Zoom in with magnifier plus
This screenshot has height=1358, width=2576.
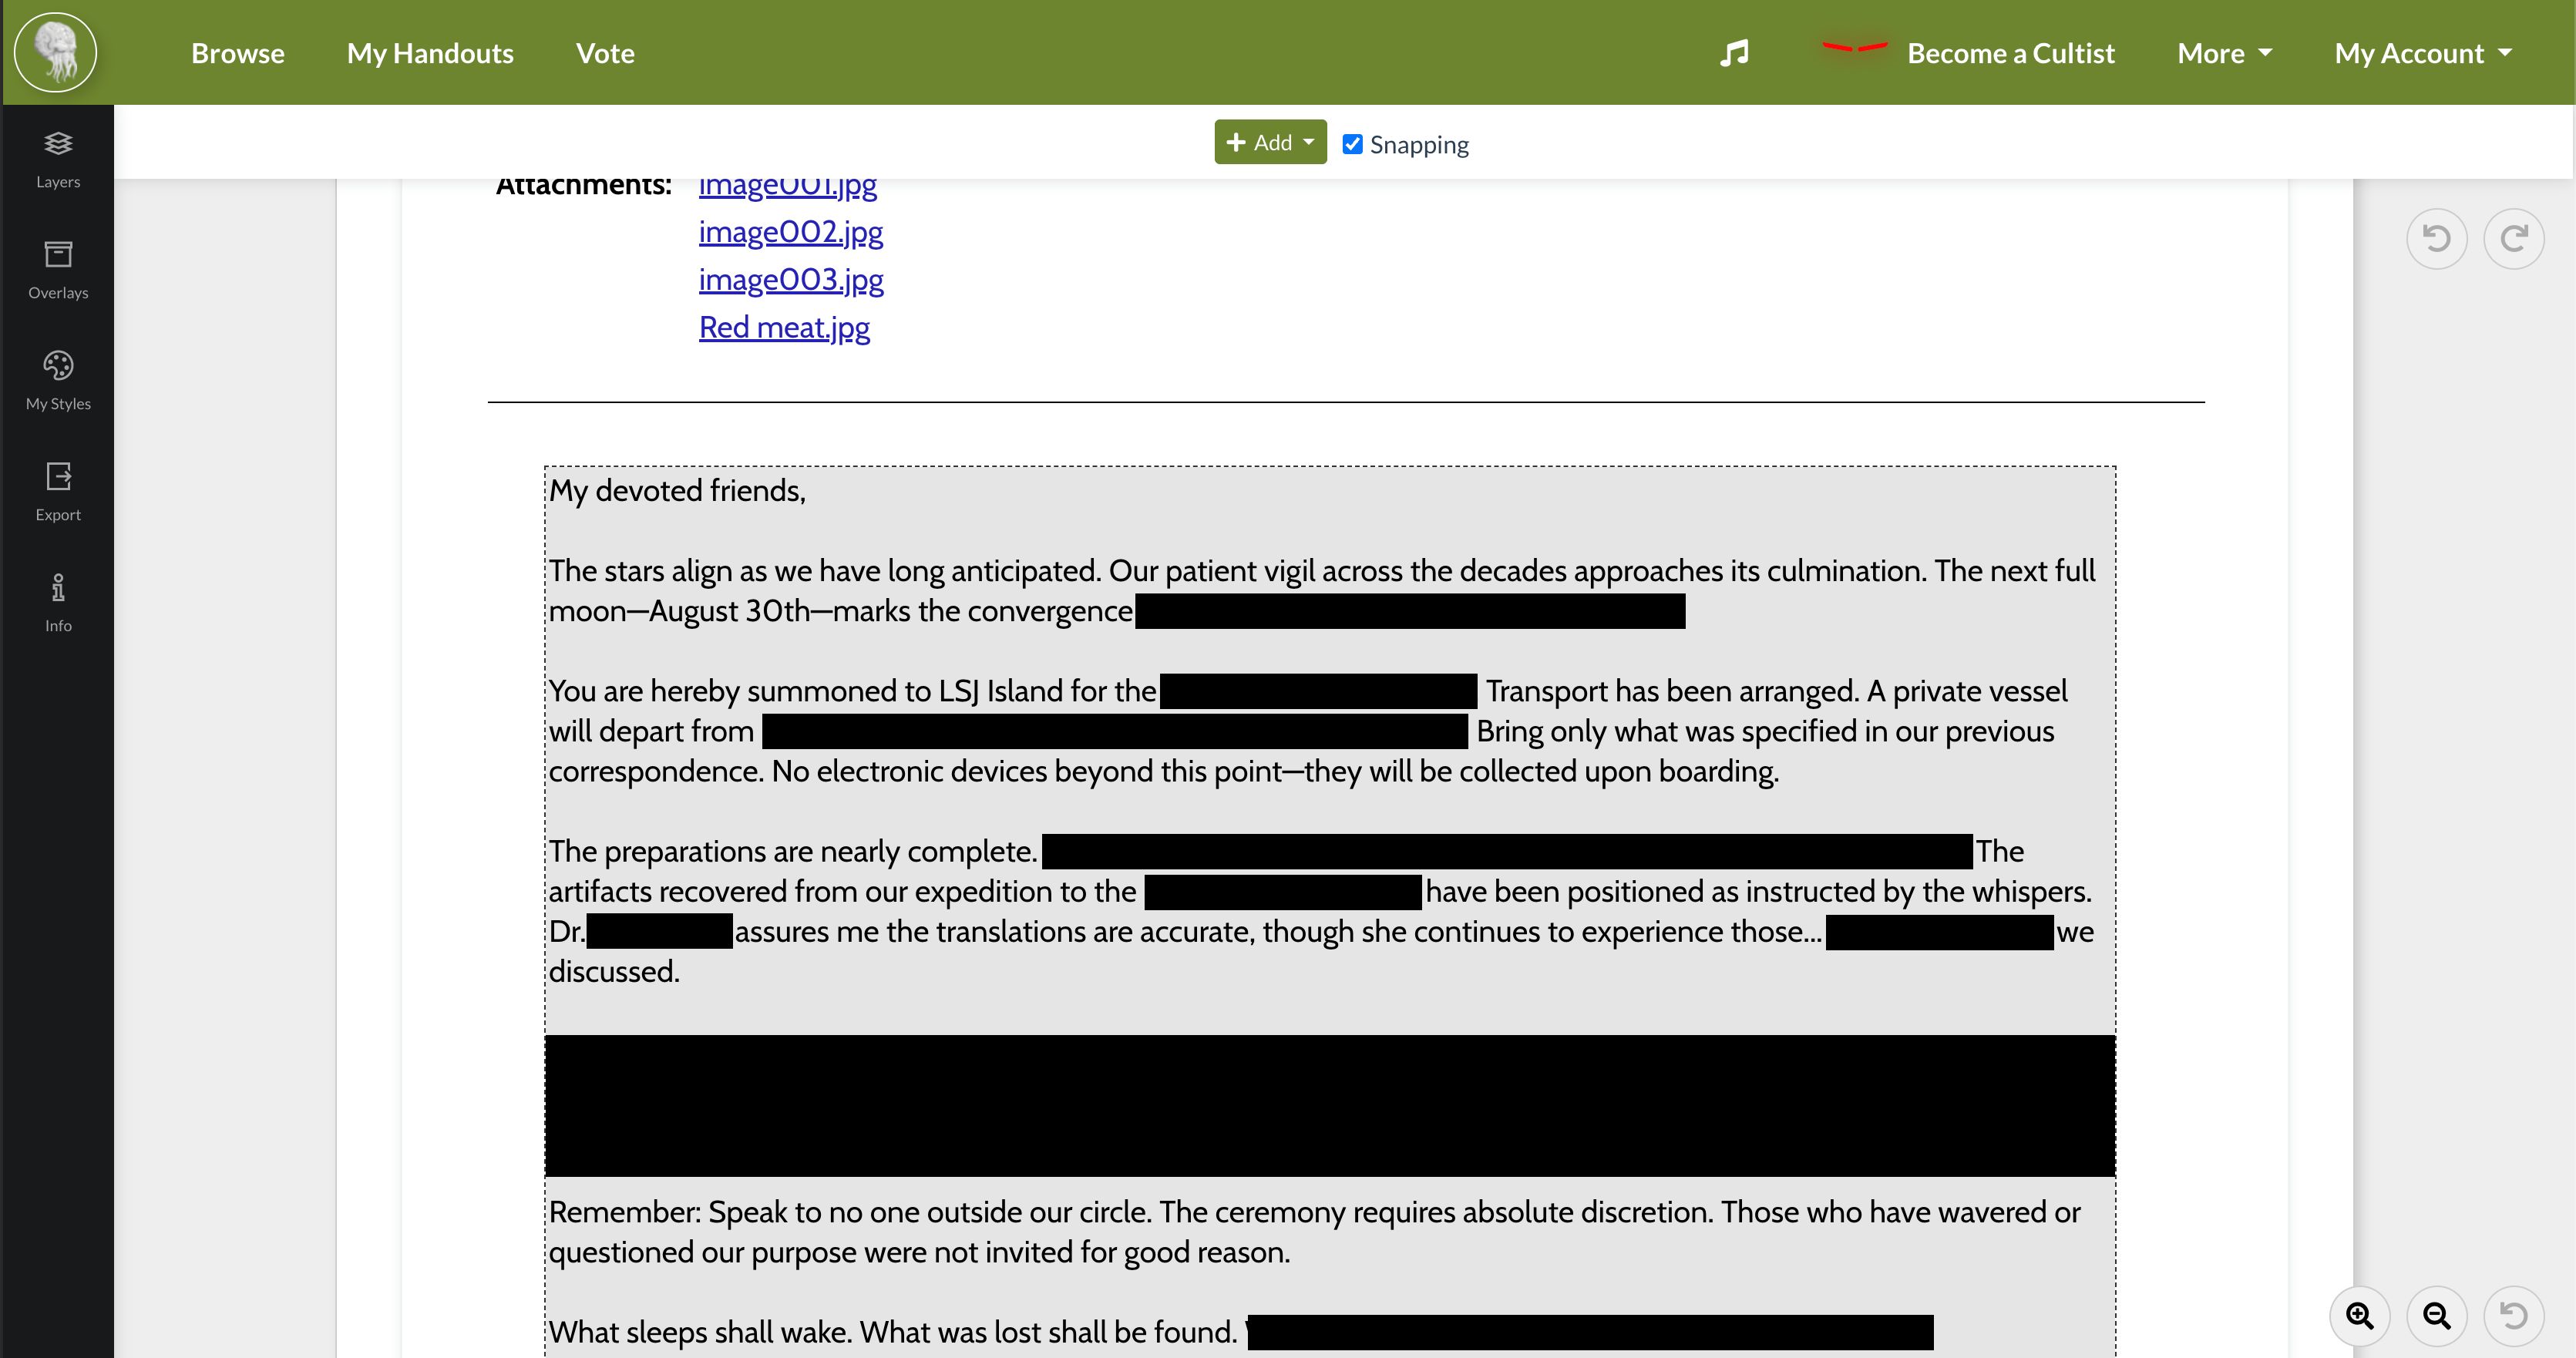(x=2359, y=1315)
